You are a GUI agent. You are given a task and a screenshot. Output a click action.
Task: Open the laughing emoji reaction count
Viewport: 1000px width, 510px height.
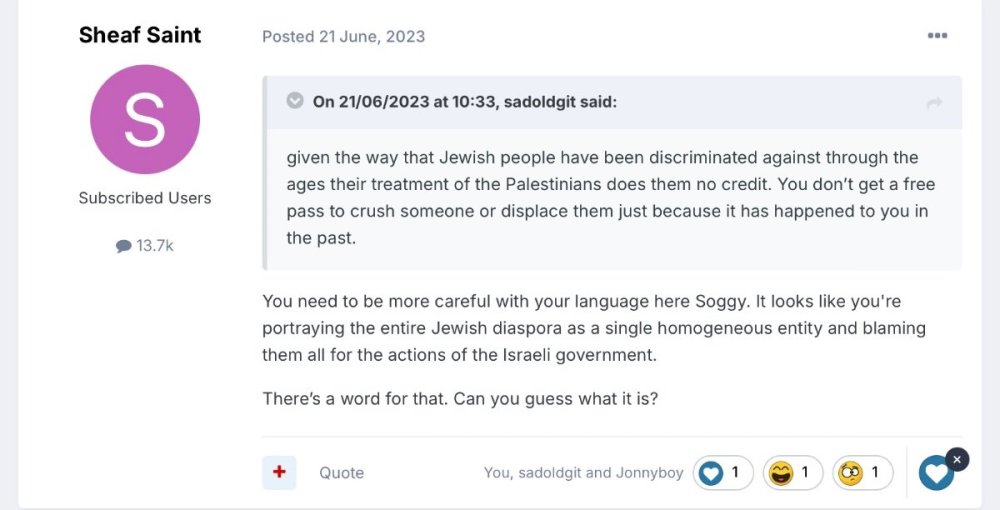tap(792, 472)
